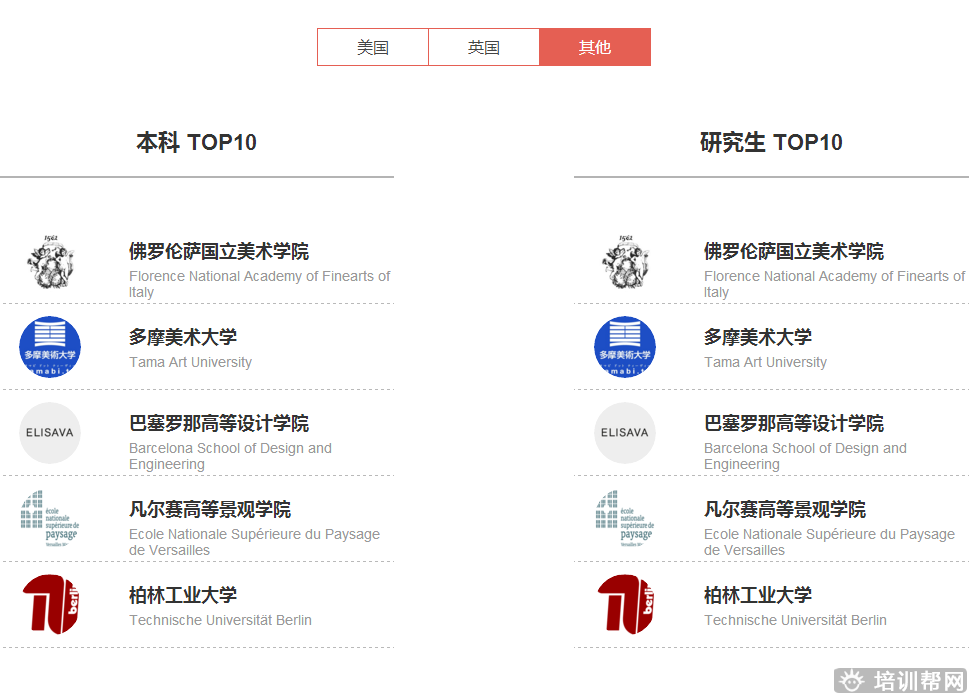Click 'Tama Art University' text in 研究生 list
This screenshot has height=698, width=972.
[x=766, y=362]
